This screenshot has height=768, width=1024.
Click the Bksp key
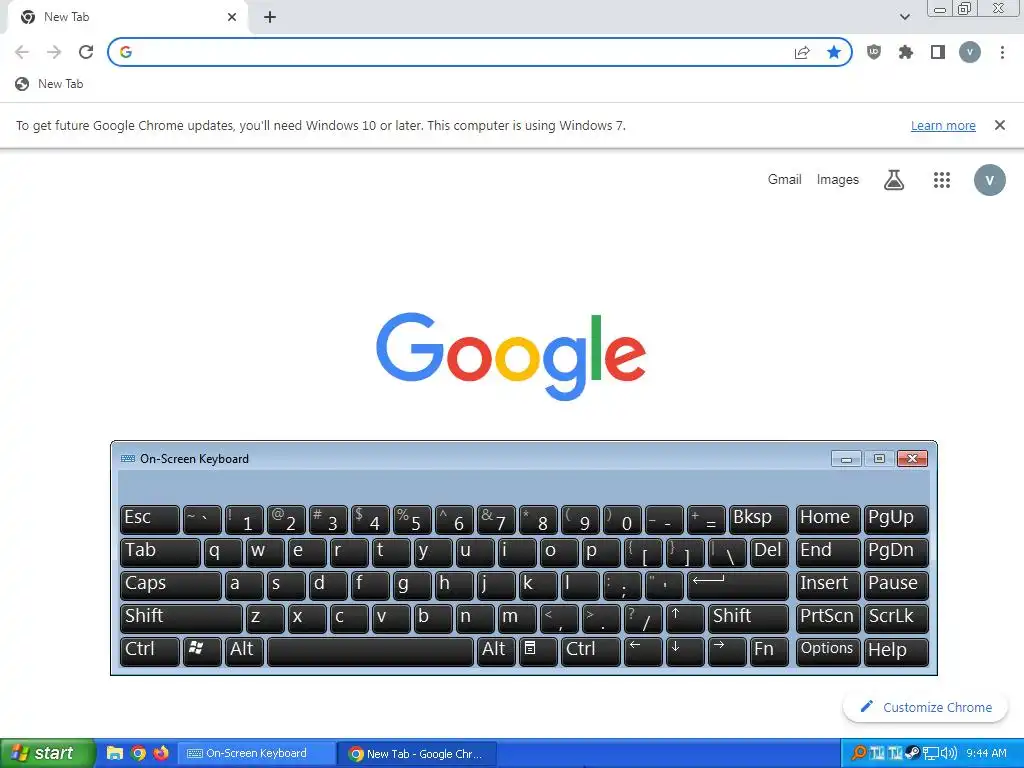coord(759,520)
